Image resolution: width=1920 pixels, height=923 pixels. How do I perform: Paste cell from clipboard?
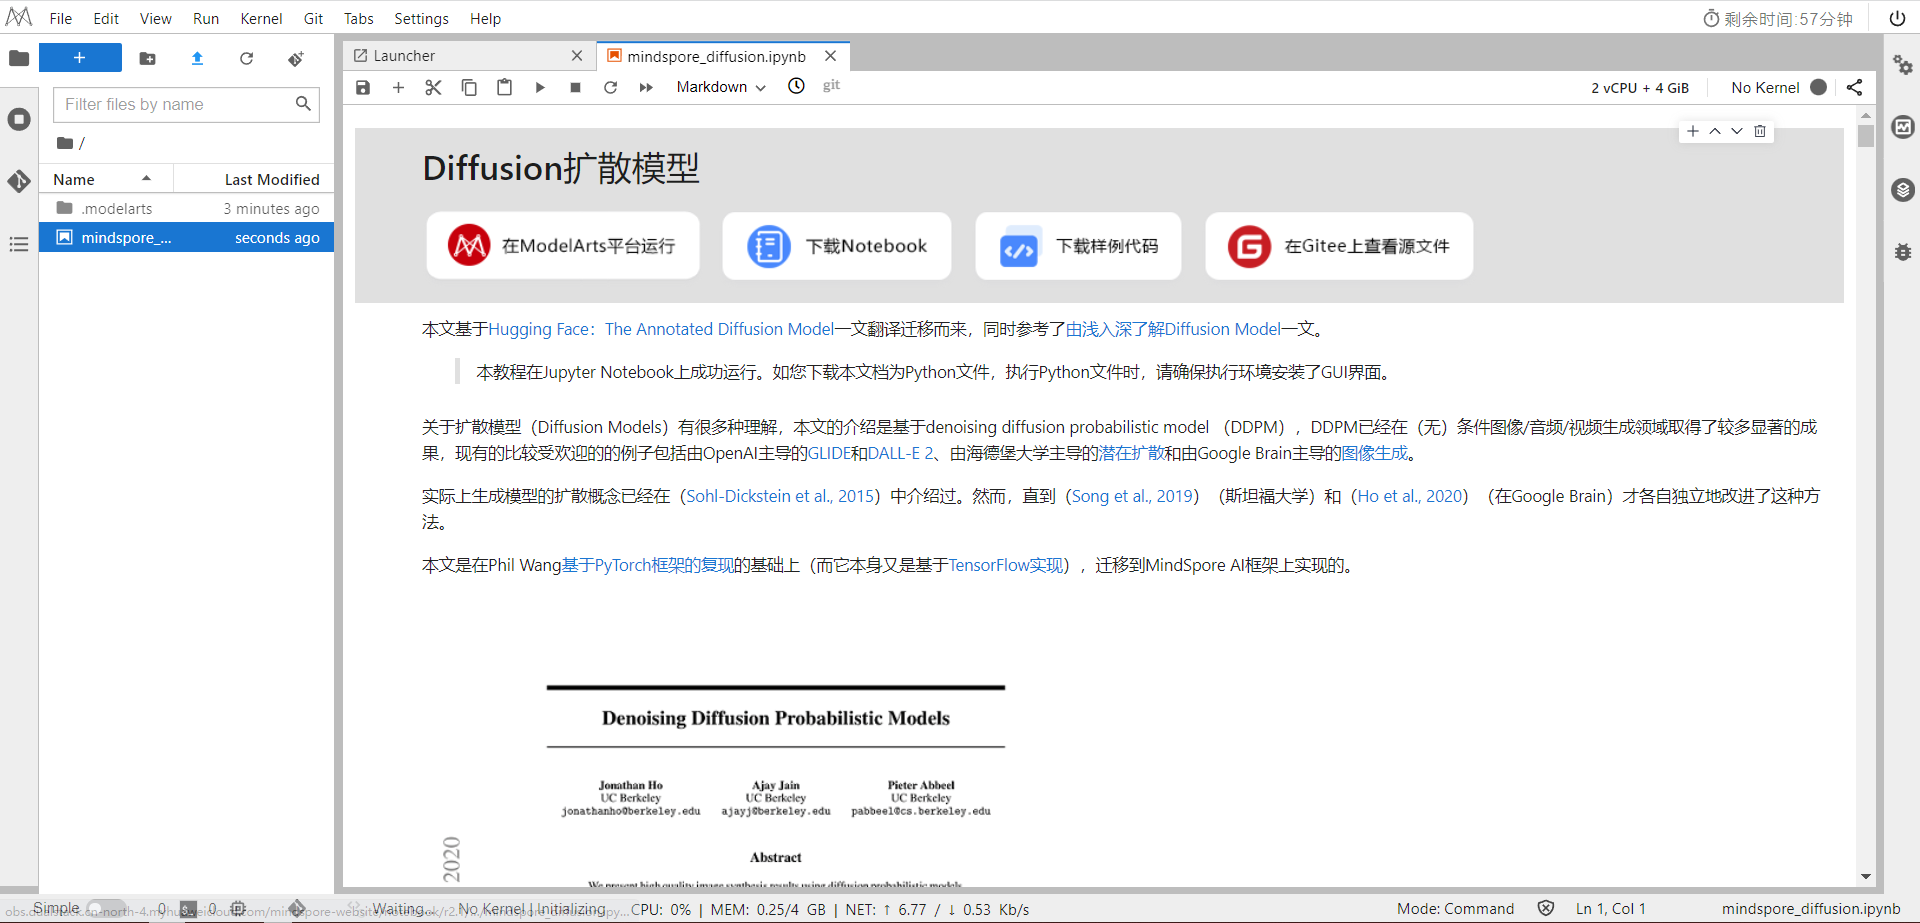(505, 87)
